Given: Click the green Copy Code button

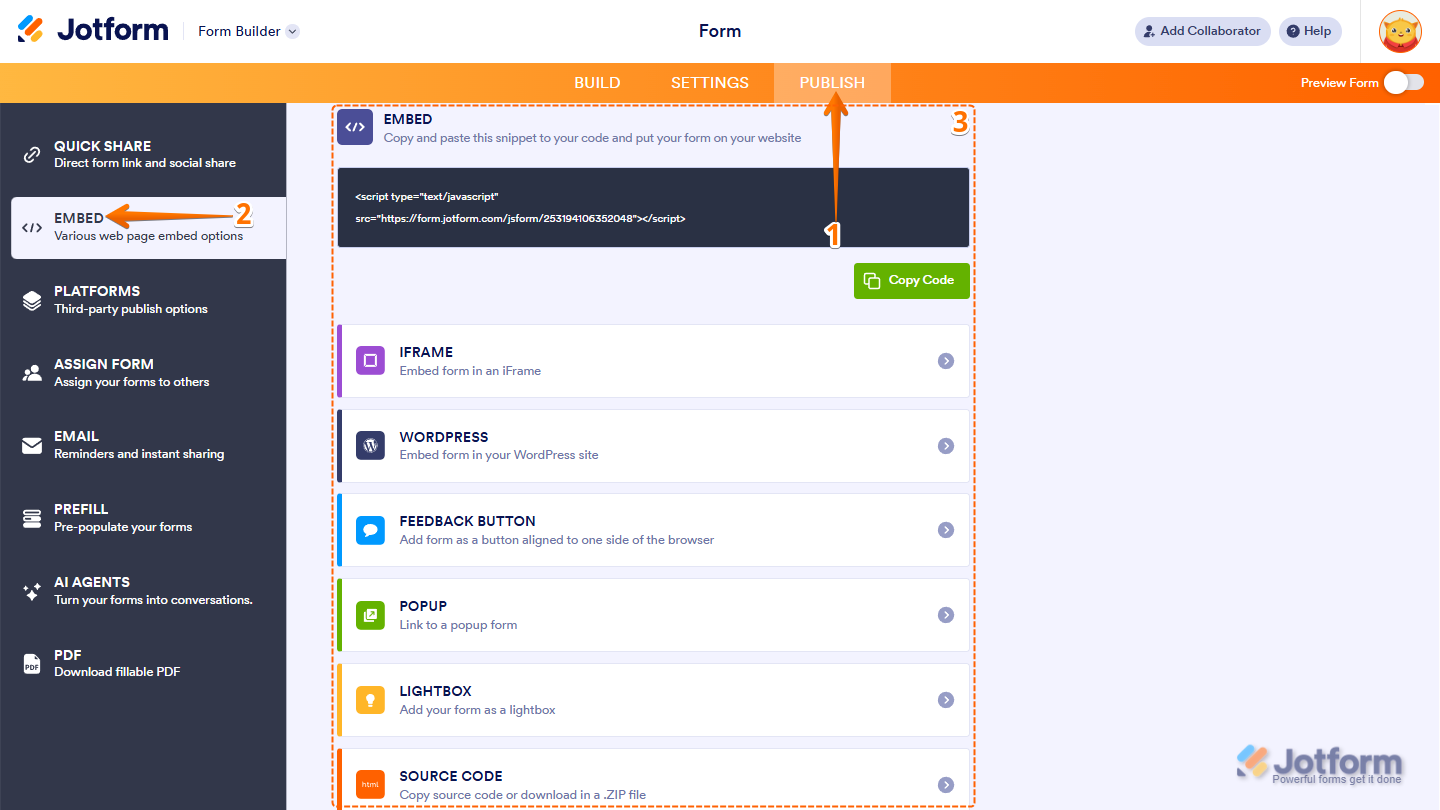Looking at the screenshot, I should (x=911, y=281).
